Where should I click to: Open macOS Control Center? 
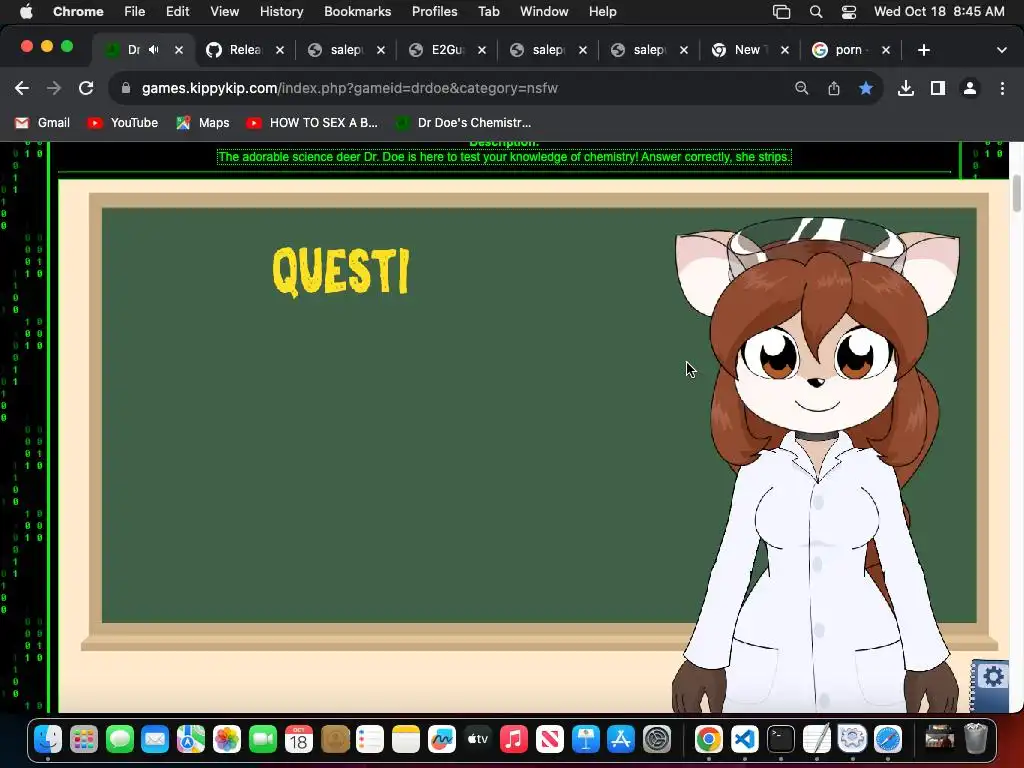tap(848, 12)
